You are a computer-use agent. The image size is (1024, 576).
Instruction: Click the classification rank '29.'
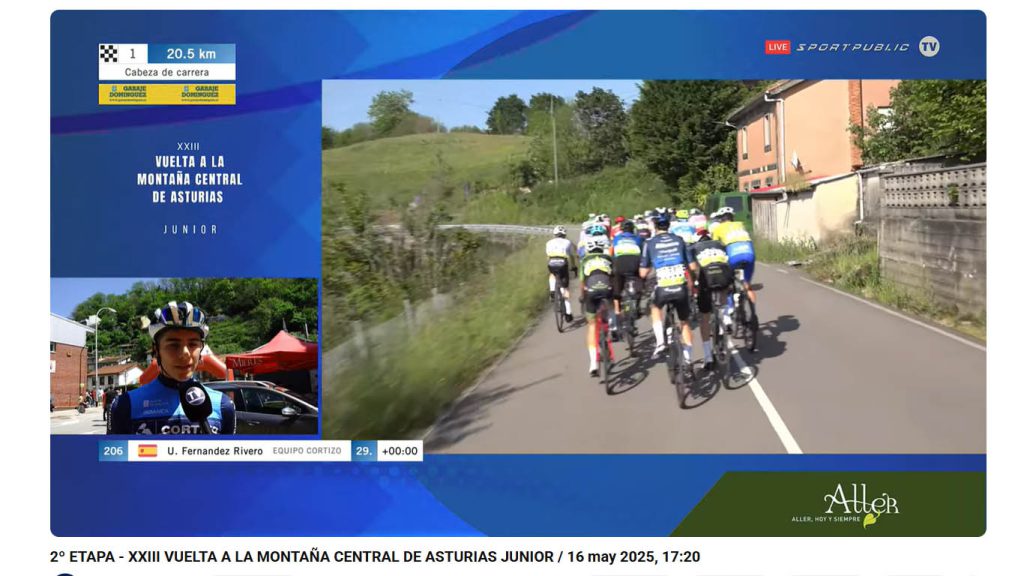pos(364,451)
